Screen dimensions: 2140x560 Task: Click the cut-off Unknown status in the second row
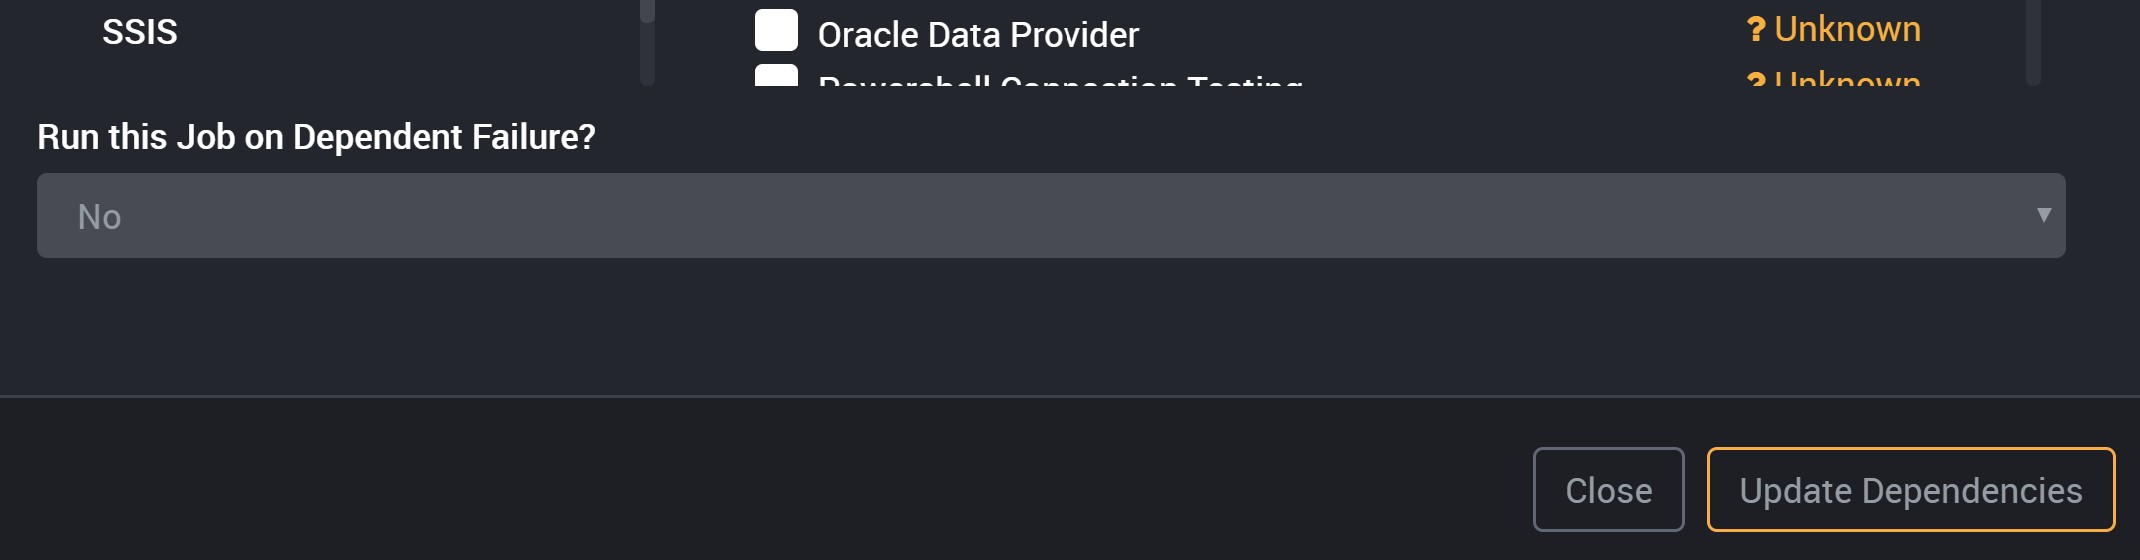point(1847,78)
